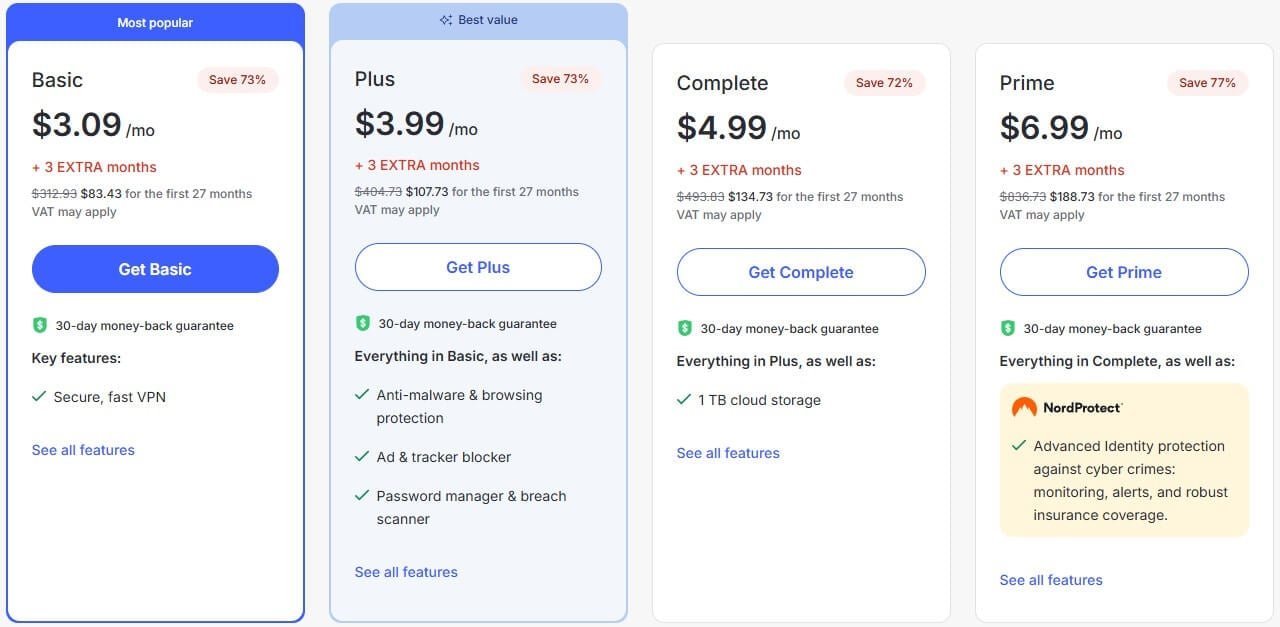Click the checkmark beside 1 TB cloud storage
Image resolution: width=1280 pixels, height=627 pixels.
click(x=684, y=400)
